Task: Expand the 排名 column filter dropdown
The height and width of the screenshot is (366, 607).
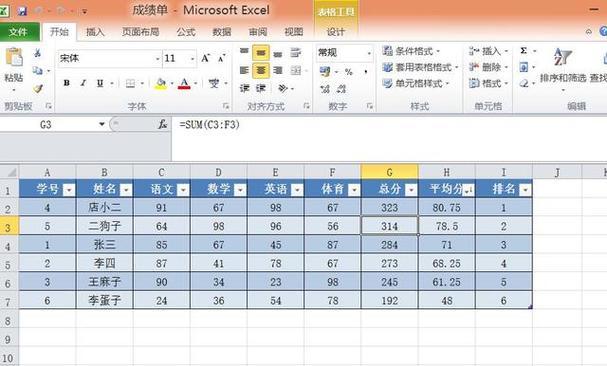Action: pyautogui.click(x=525, y=190)
